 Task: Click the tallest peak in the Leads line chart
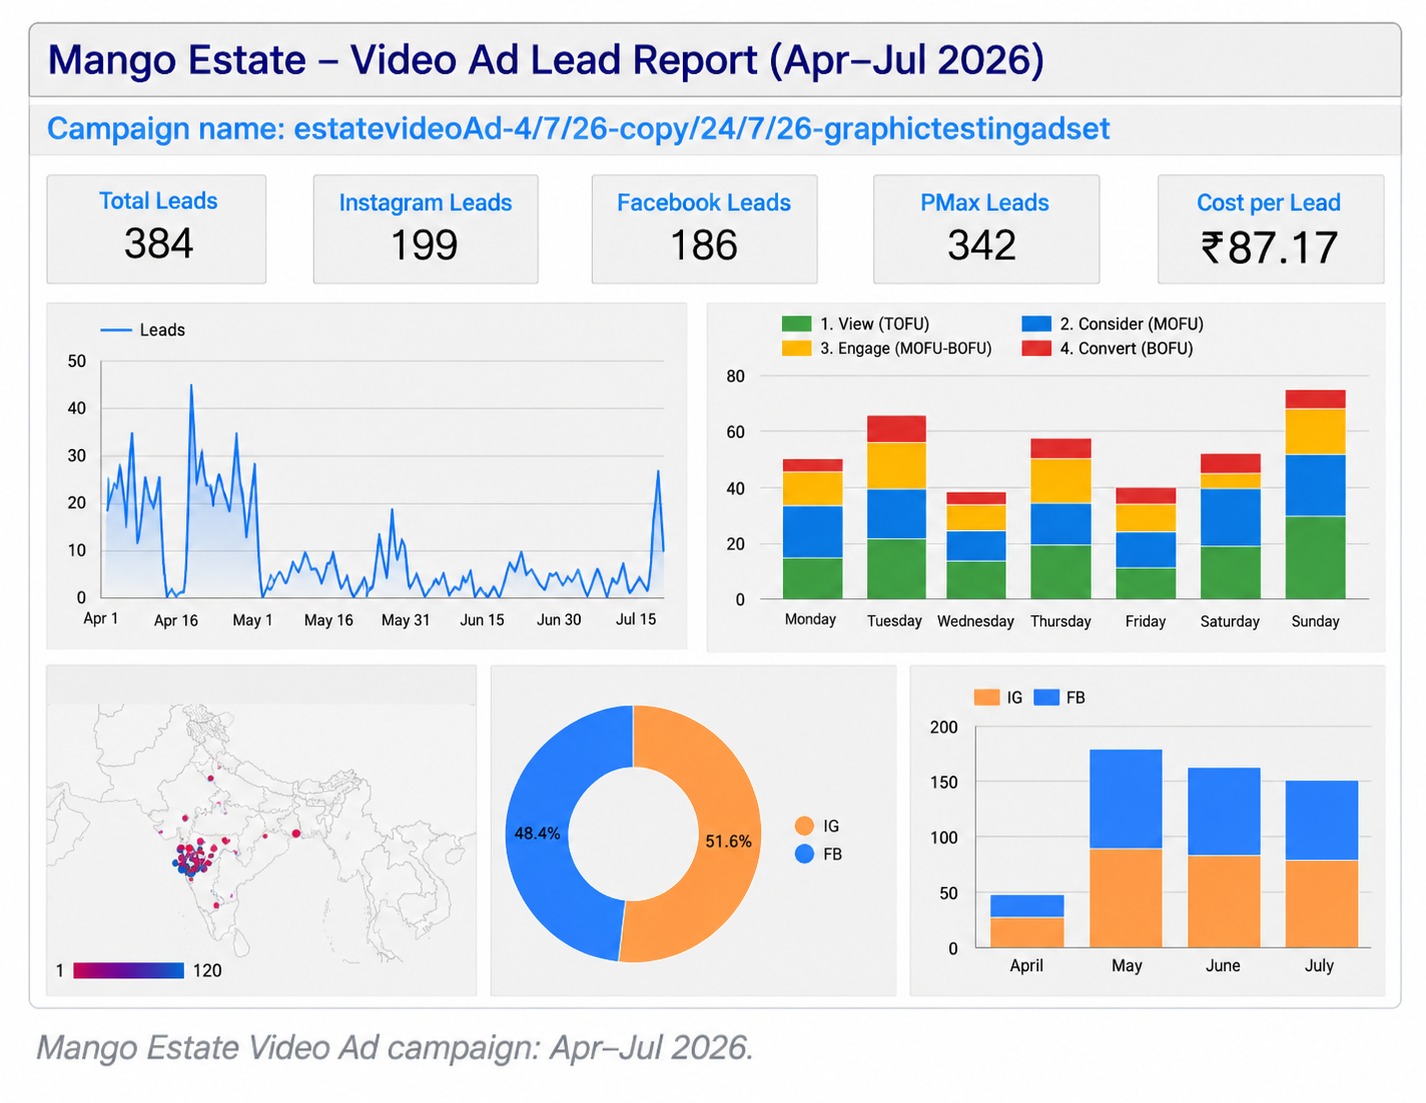tap(191, 386)
